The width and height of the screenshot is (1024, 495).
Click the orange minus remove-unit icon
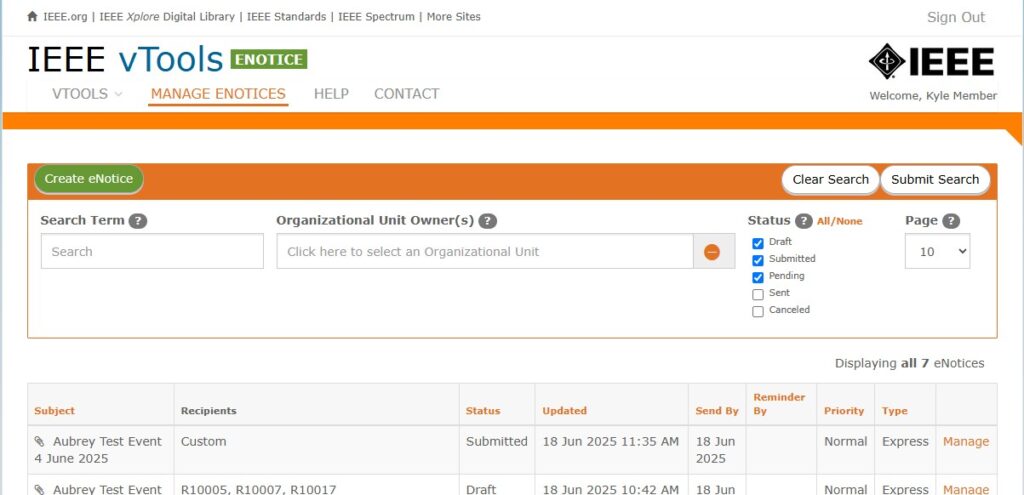pyautogui.click(x=712, y=251)
